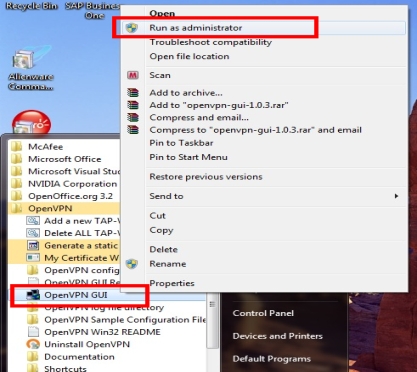Viewport: 417px width, 372px height.
Task: Expand the Send to submenu
Action: point(264,196)
